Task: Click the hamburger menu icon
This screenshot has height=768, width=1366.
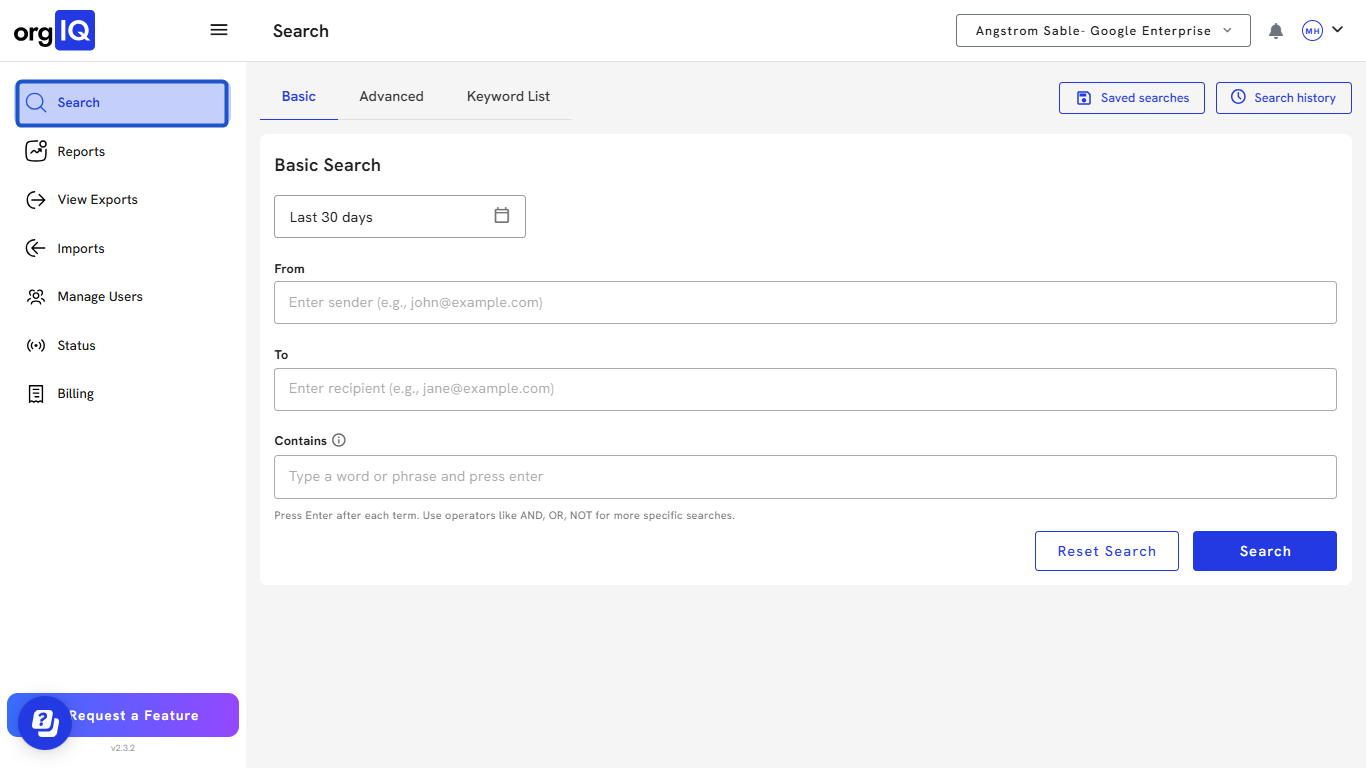Action: (219, 30)
